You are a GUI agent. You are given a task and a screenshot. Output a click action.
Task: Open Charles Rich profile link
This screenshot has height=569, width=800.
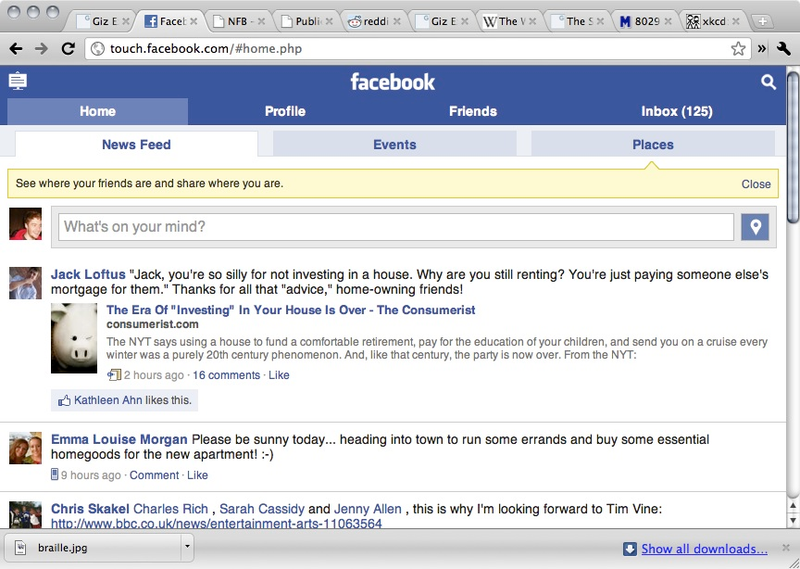pos(170,509)
